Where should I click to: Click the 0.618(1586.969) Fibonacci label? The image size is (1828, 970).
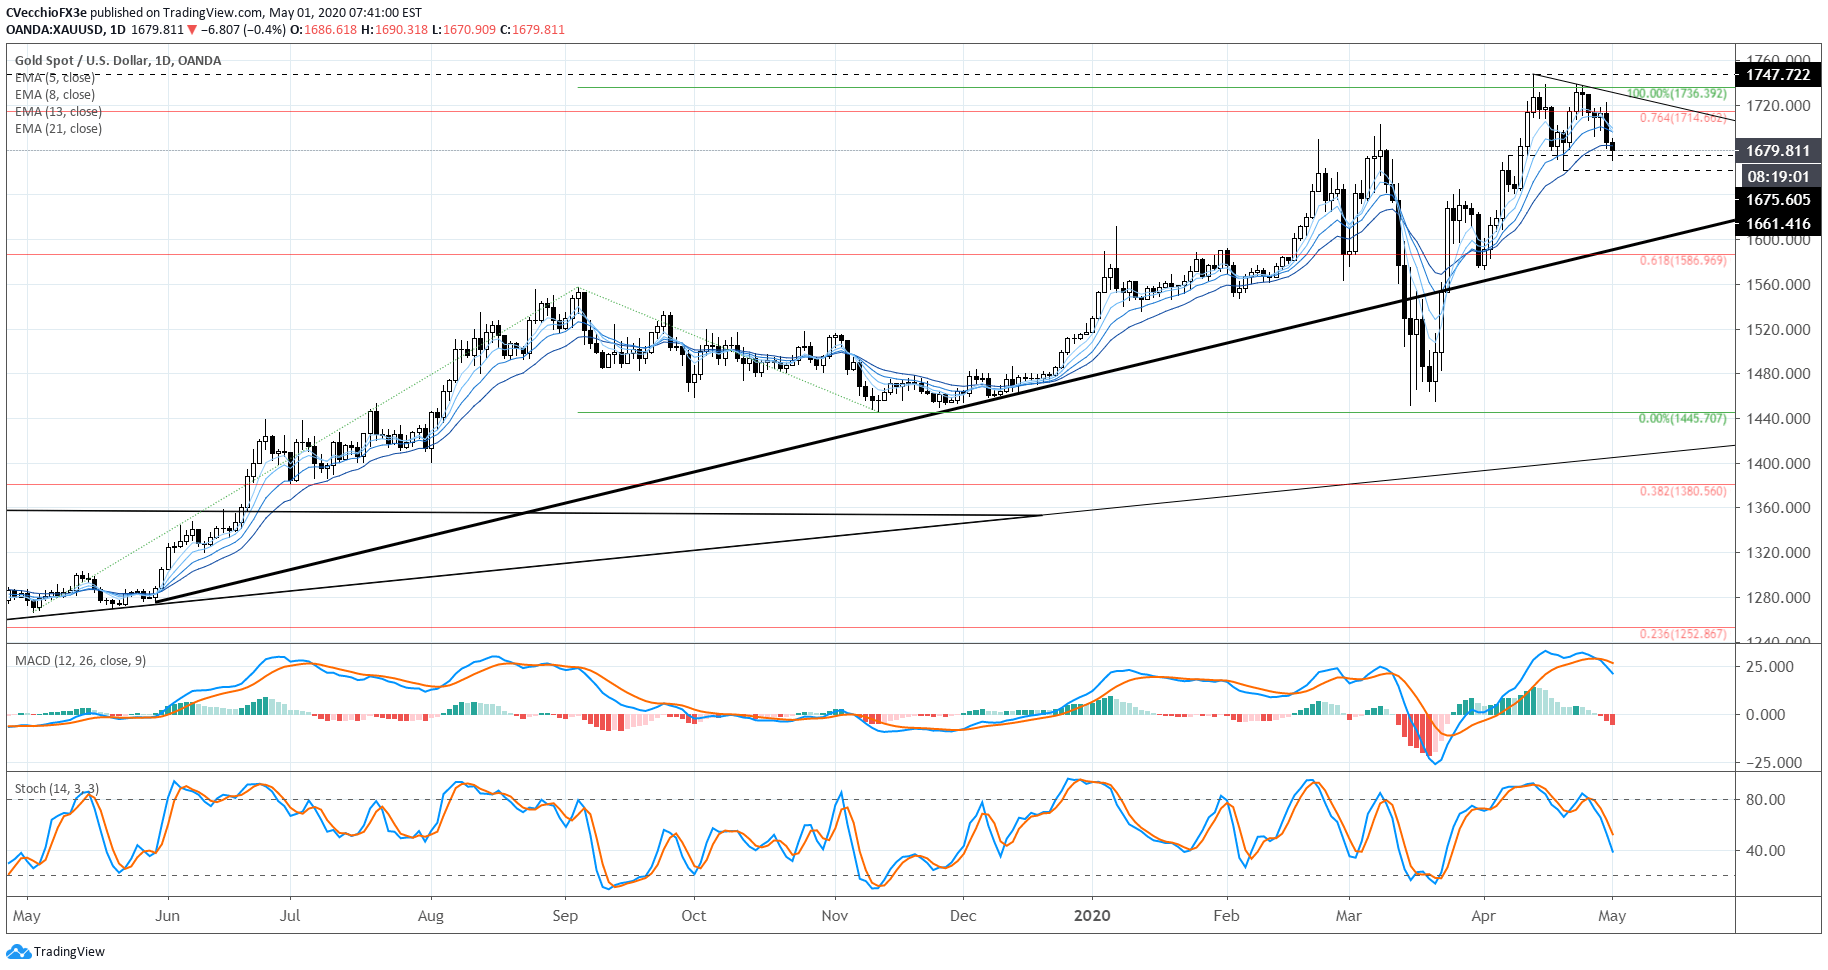click(1683, 261)
